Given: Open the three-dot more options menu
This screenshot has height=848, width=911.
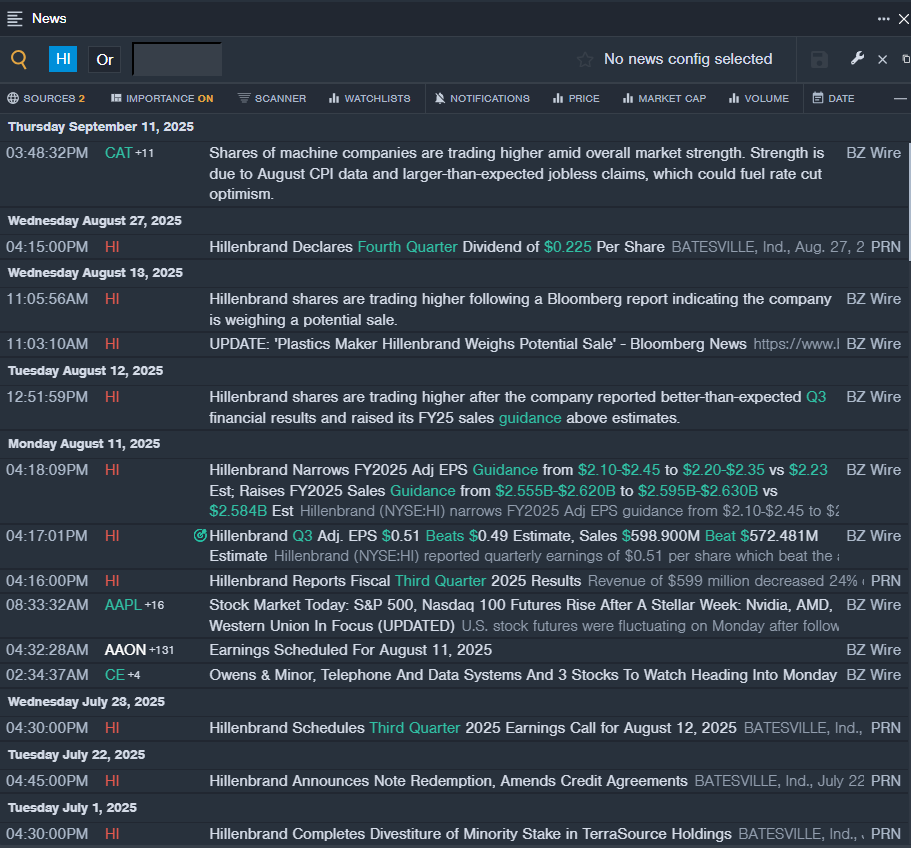Looking at the screenshot, I should [883, 18].
